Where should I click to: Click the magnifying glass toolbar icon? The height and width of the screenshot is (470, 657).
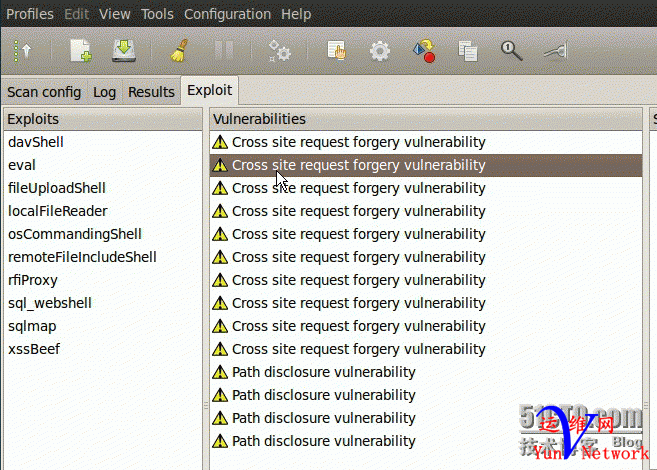click(512, 51)
